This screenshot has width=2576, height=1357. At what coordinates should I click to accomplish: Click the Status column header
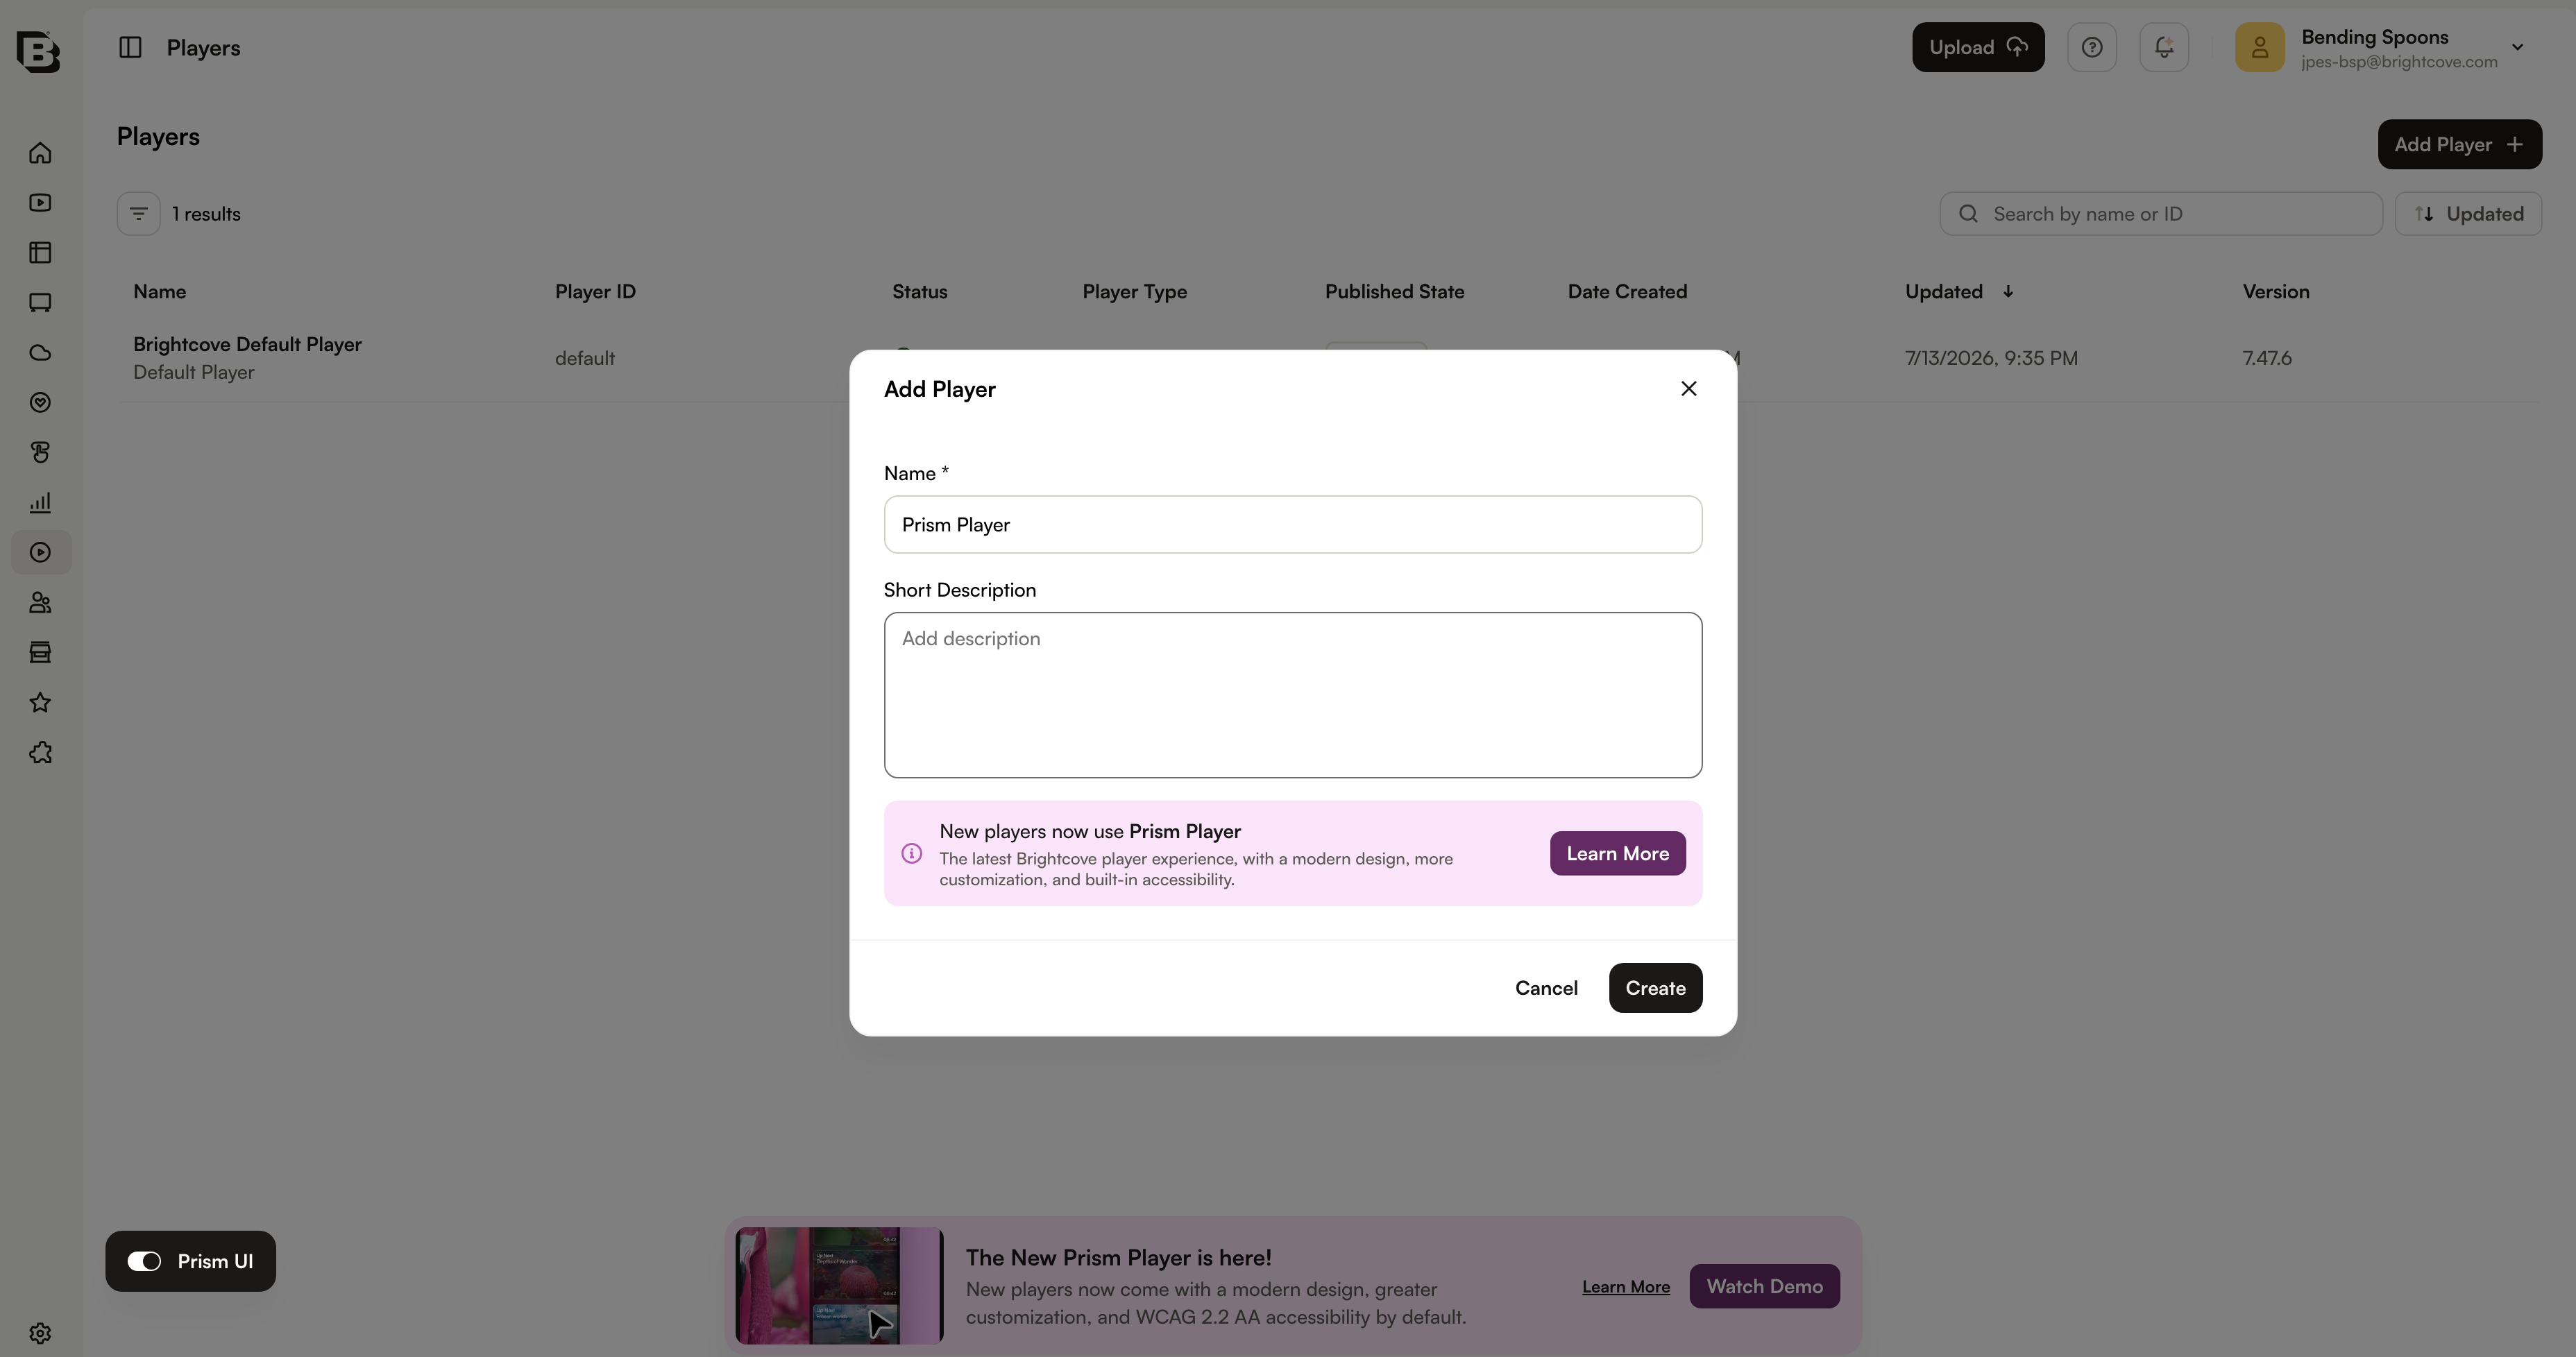[919, 292]
